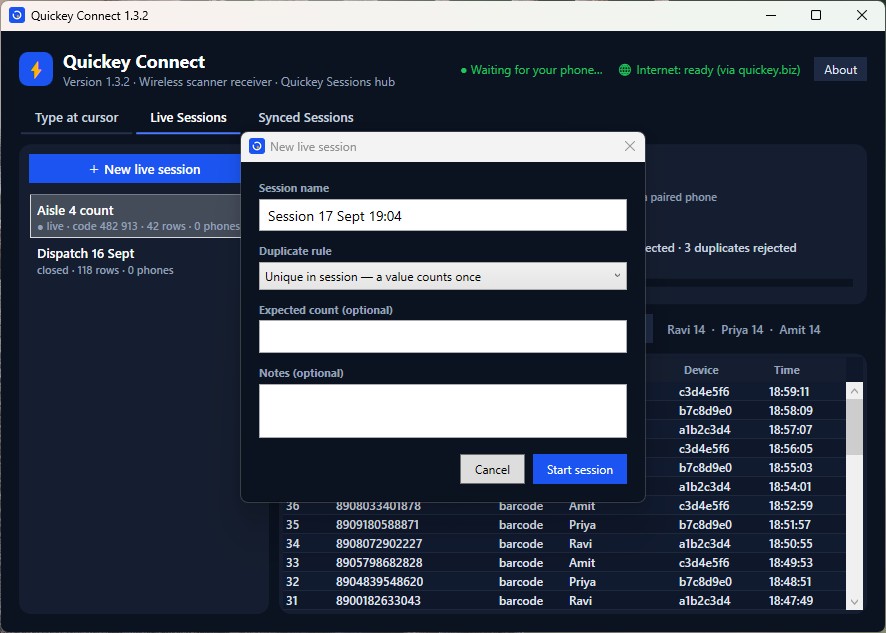Click the + New live session button
The height and width of the screenshot is (633, 886).
(x=135, y=169)
